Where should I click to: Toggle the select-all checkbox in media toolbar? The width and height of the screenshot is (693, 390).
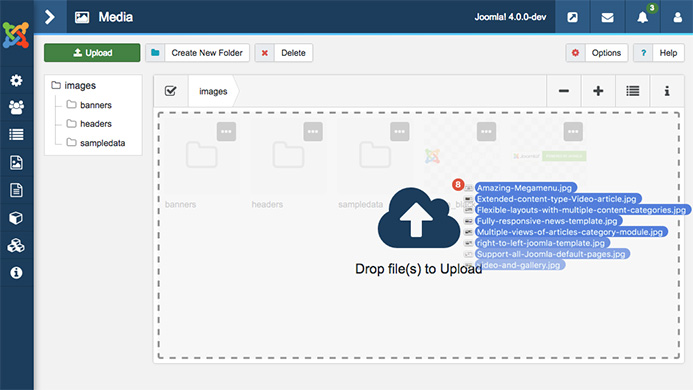pos(171,91)
